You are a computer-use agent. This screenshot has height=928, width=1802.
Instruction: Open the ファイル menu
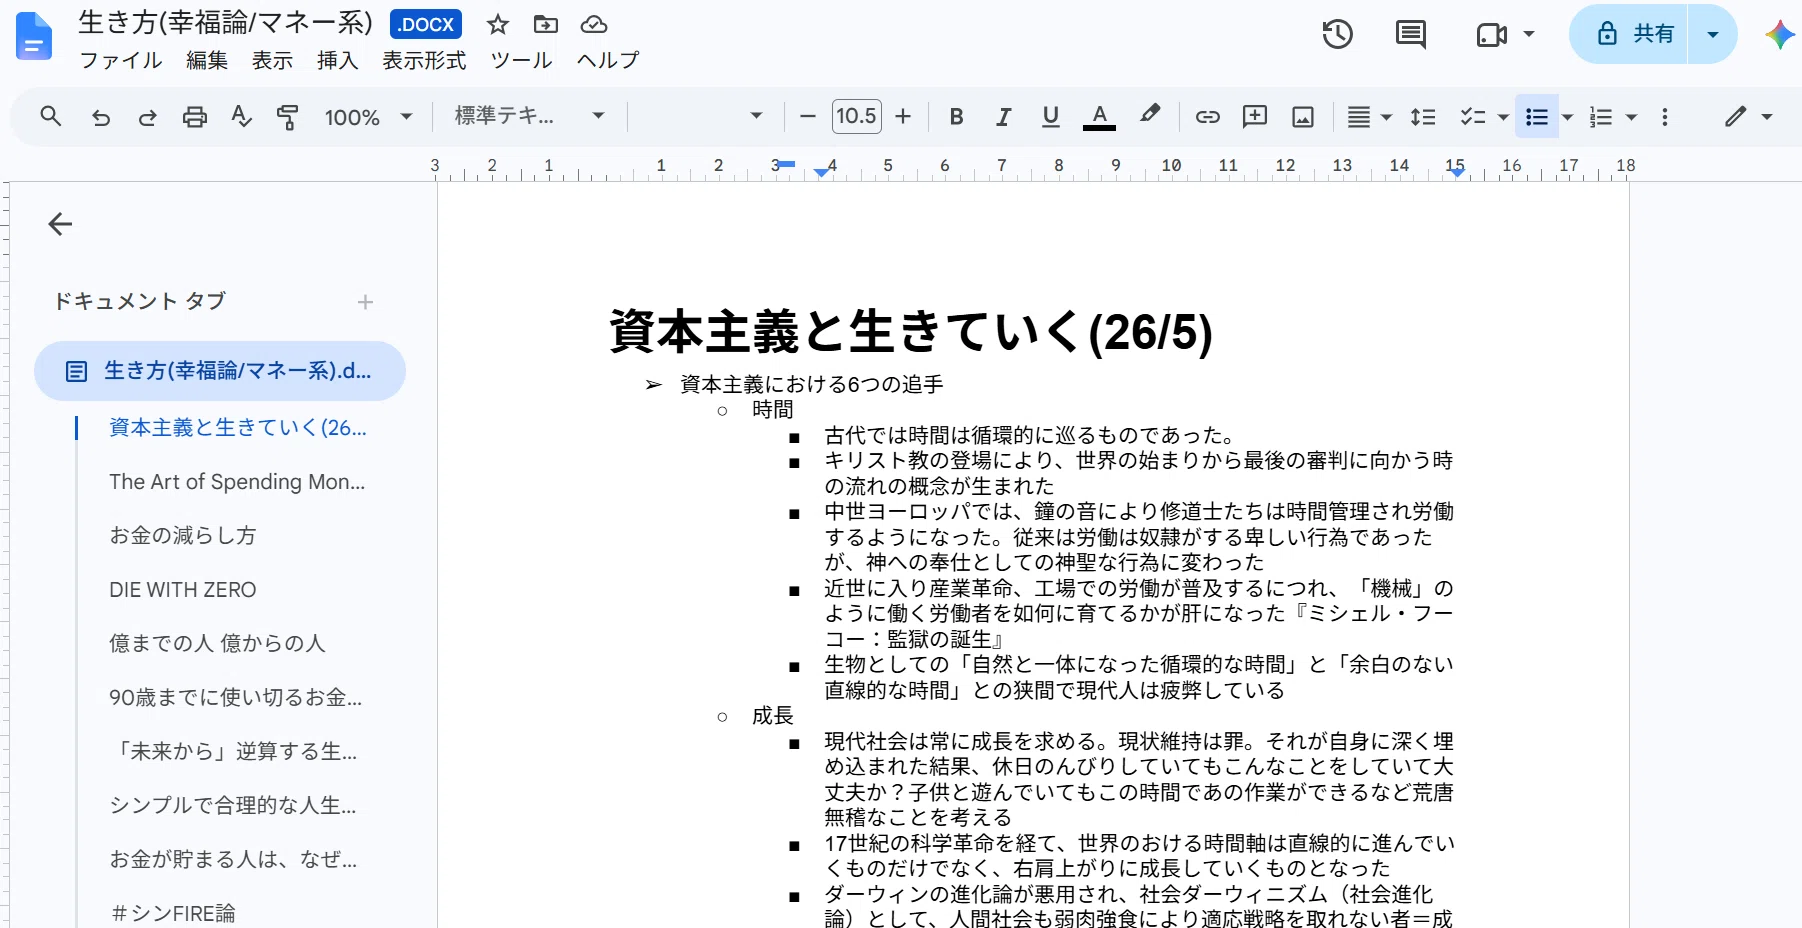121,61
